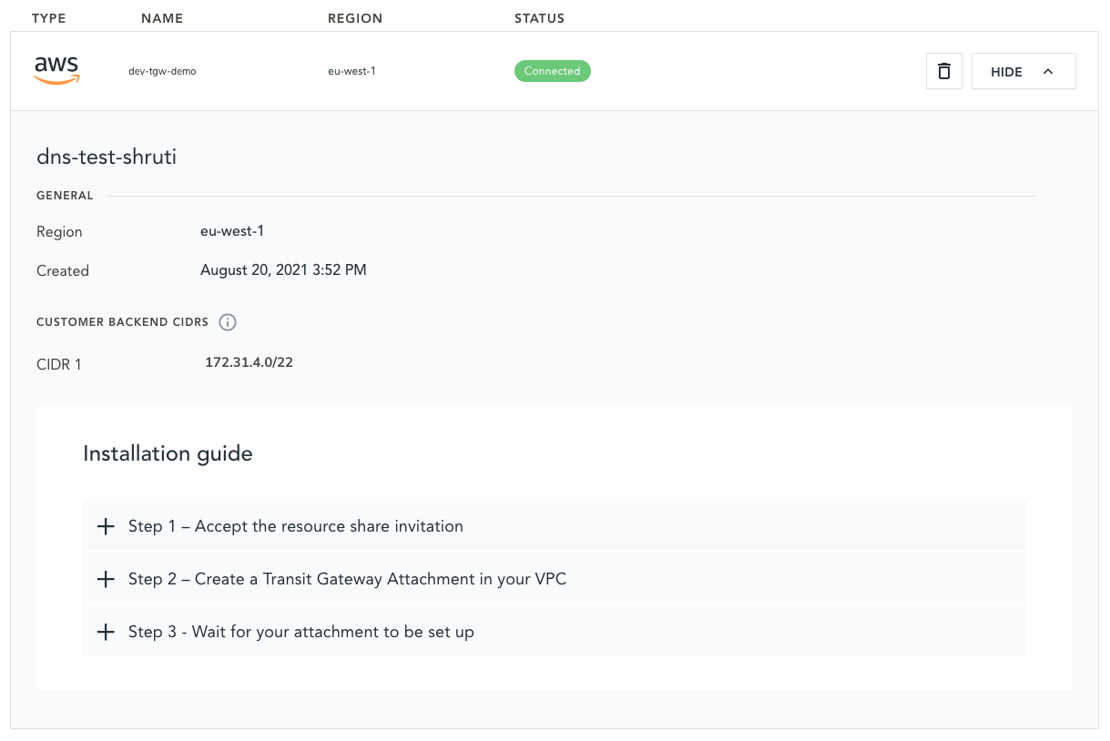Viewport: 1110px width, 741px height.
Task: Click the REGION column header
Action: (x=355, y=17)
